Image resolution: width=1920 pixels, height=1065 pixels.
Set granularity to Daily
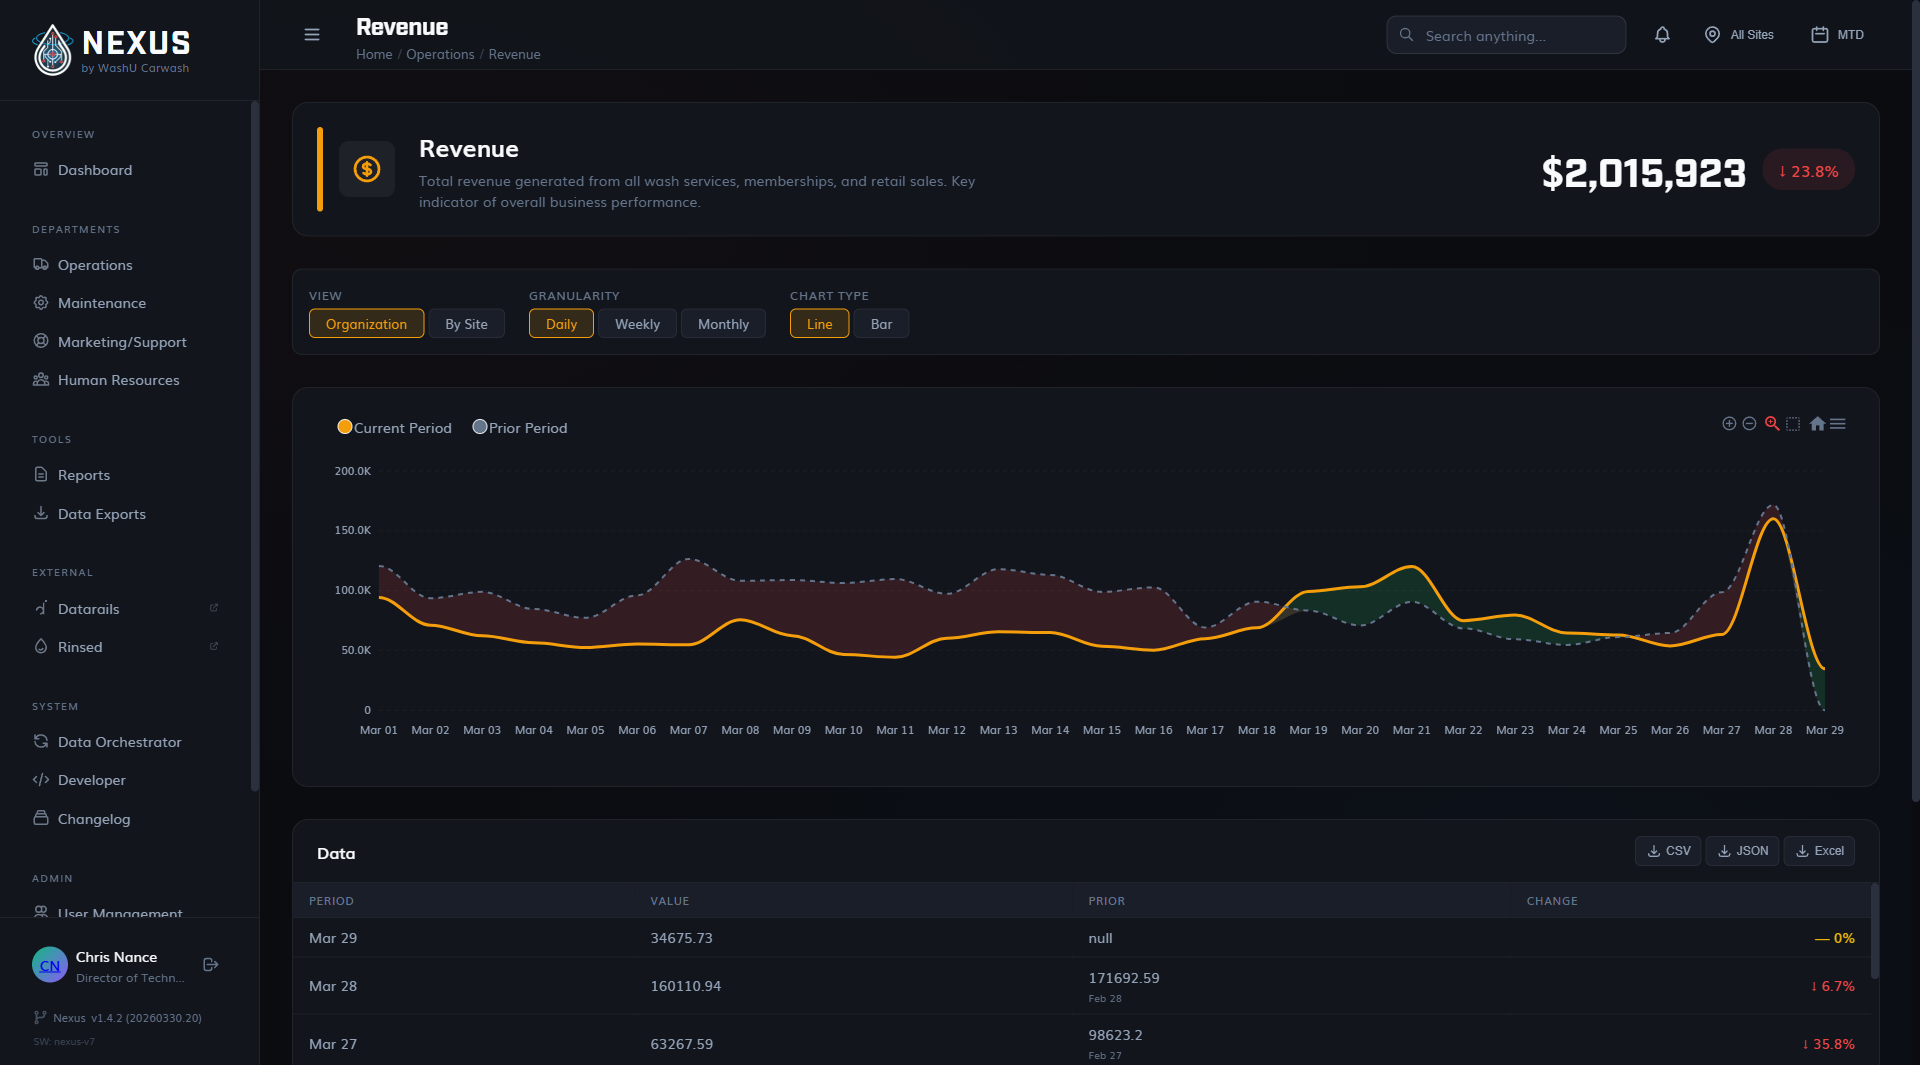coord(561,324)
